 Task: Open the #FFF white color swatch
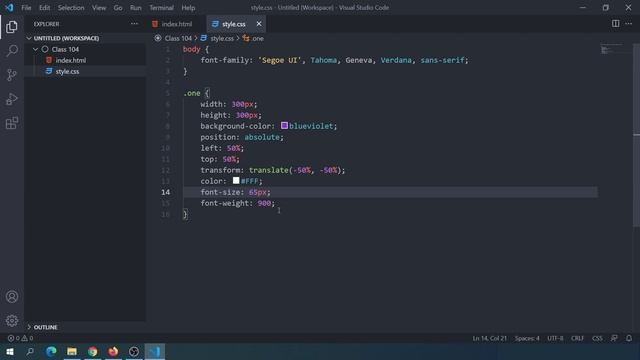(x=236, y=180)
